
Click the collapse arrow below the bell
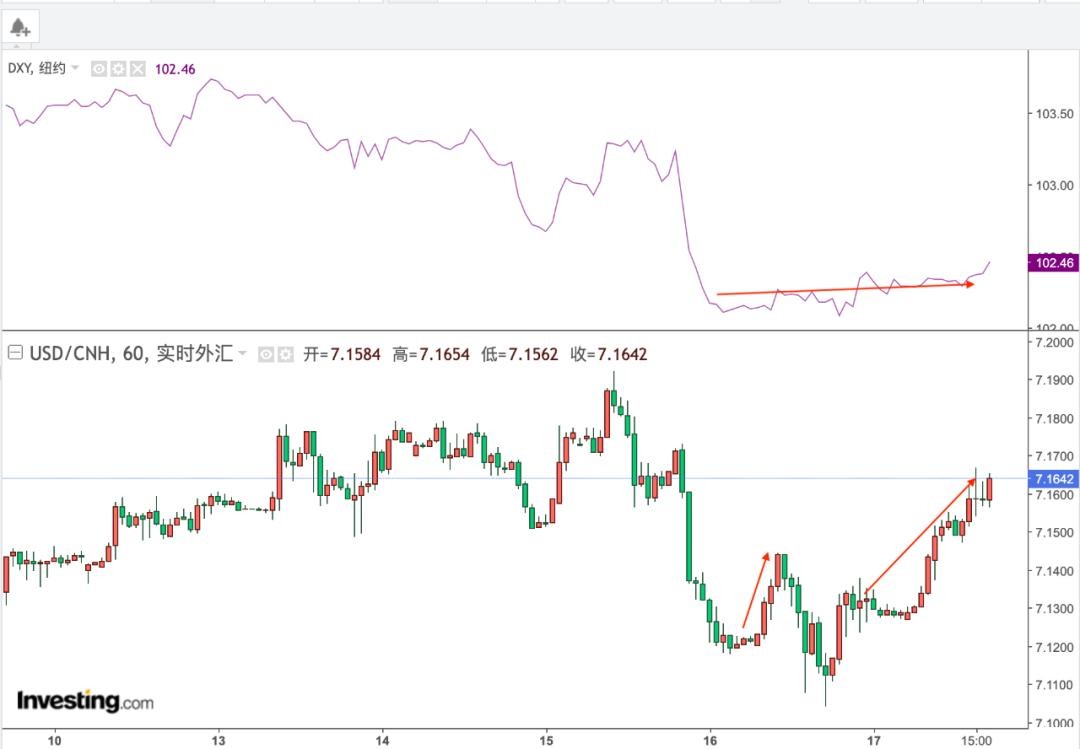[19, 46]
